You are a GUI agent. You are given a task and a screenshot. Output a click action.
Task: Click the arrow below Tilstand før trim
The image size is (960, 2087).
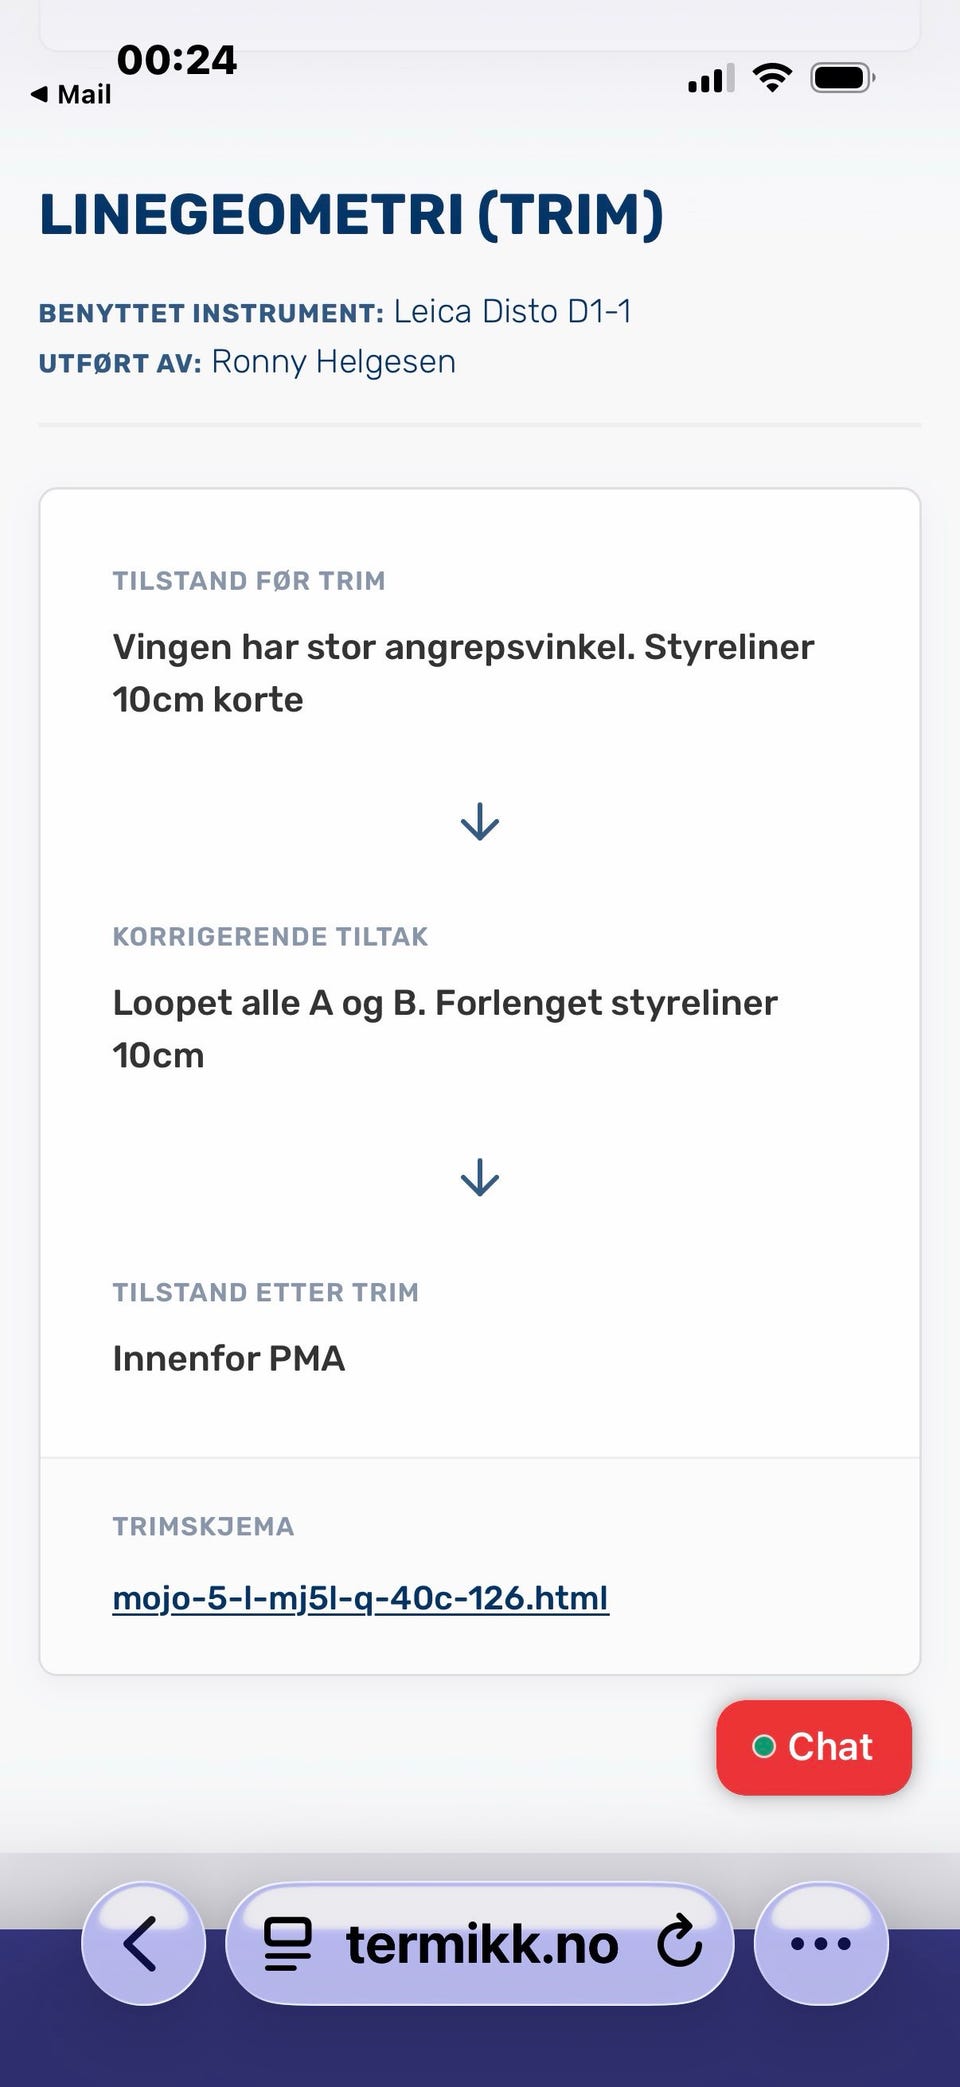(480, 822)
